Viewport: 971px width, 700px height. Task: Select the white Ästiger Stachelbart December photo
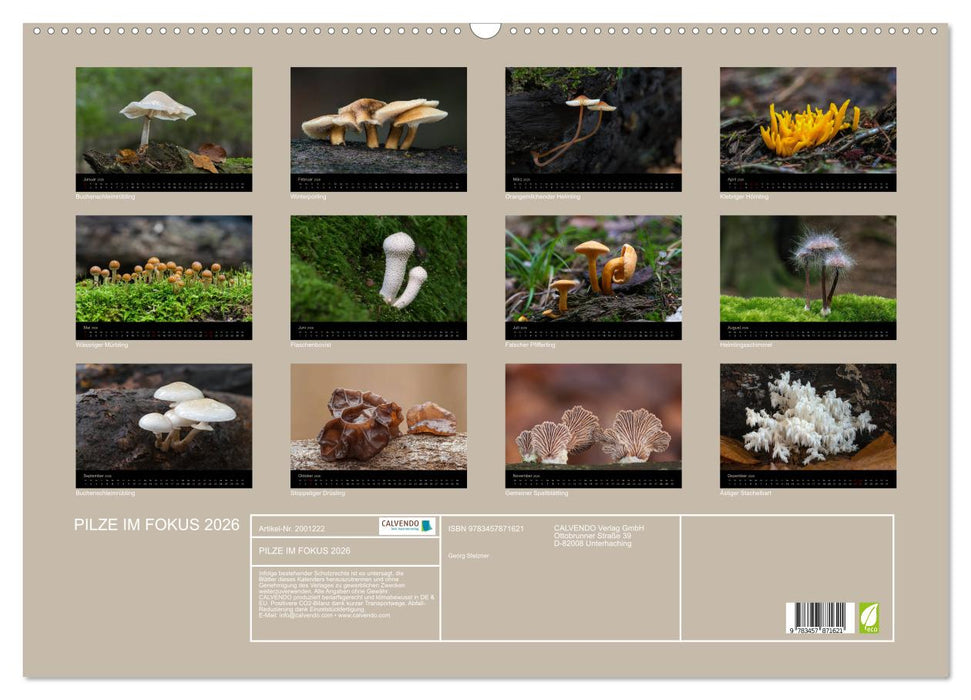click(808, 417)
